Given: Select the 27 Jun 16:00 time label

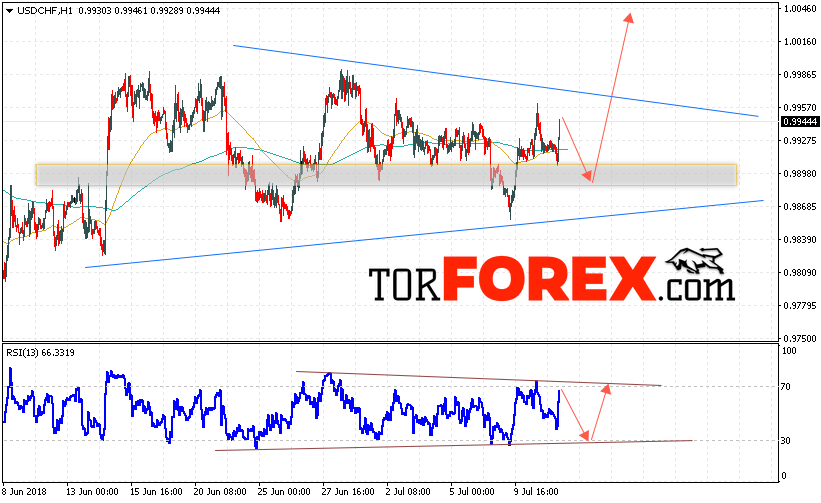Looking at the screenshot, I should [x=348, y=492].
